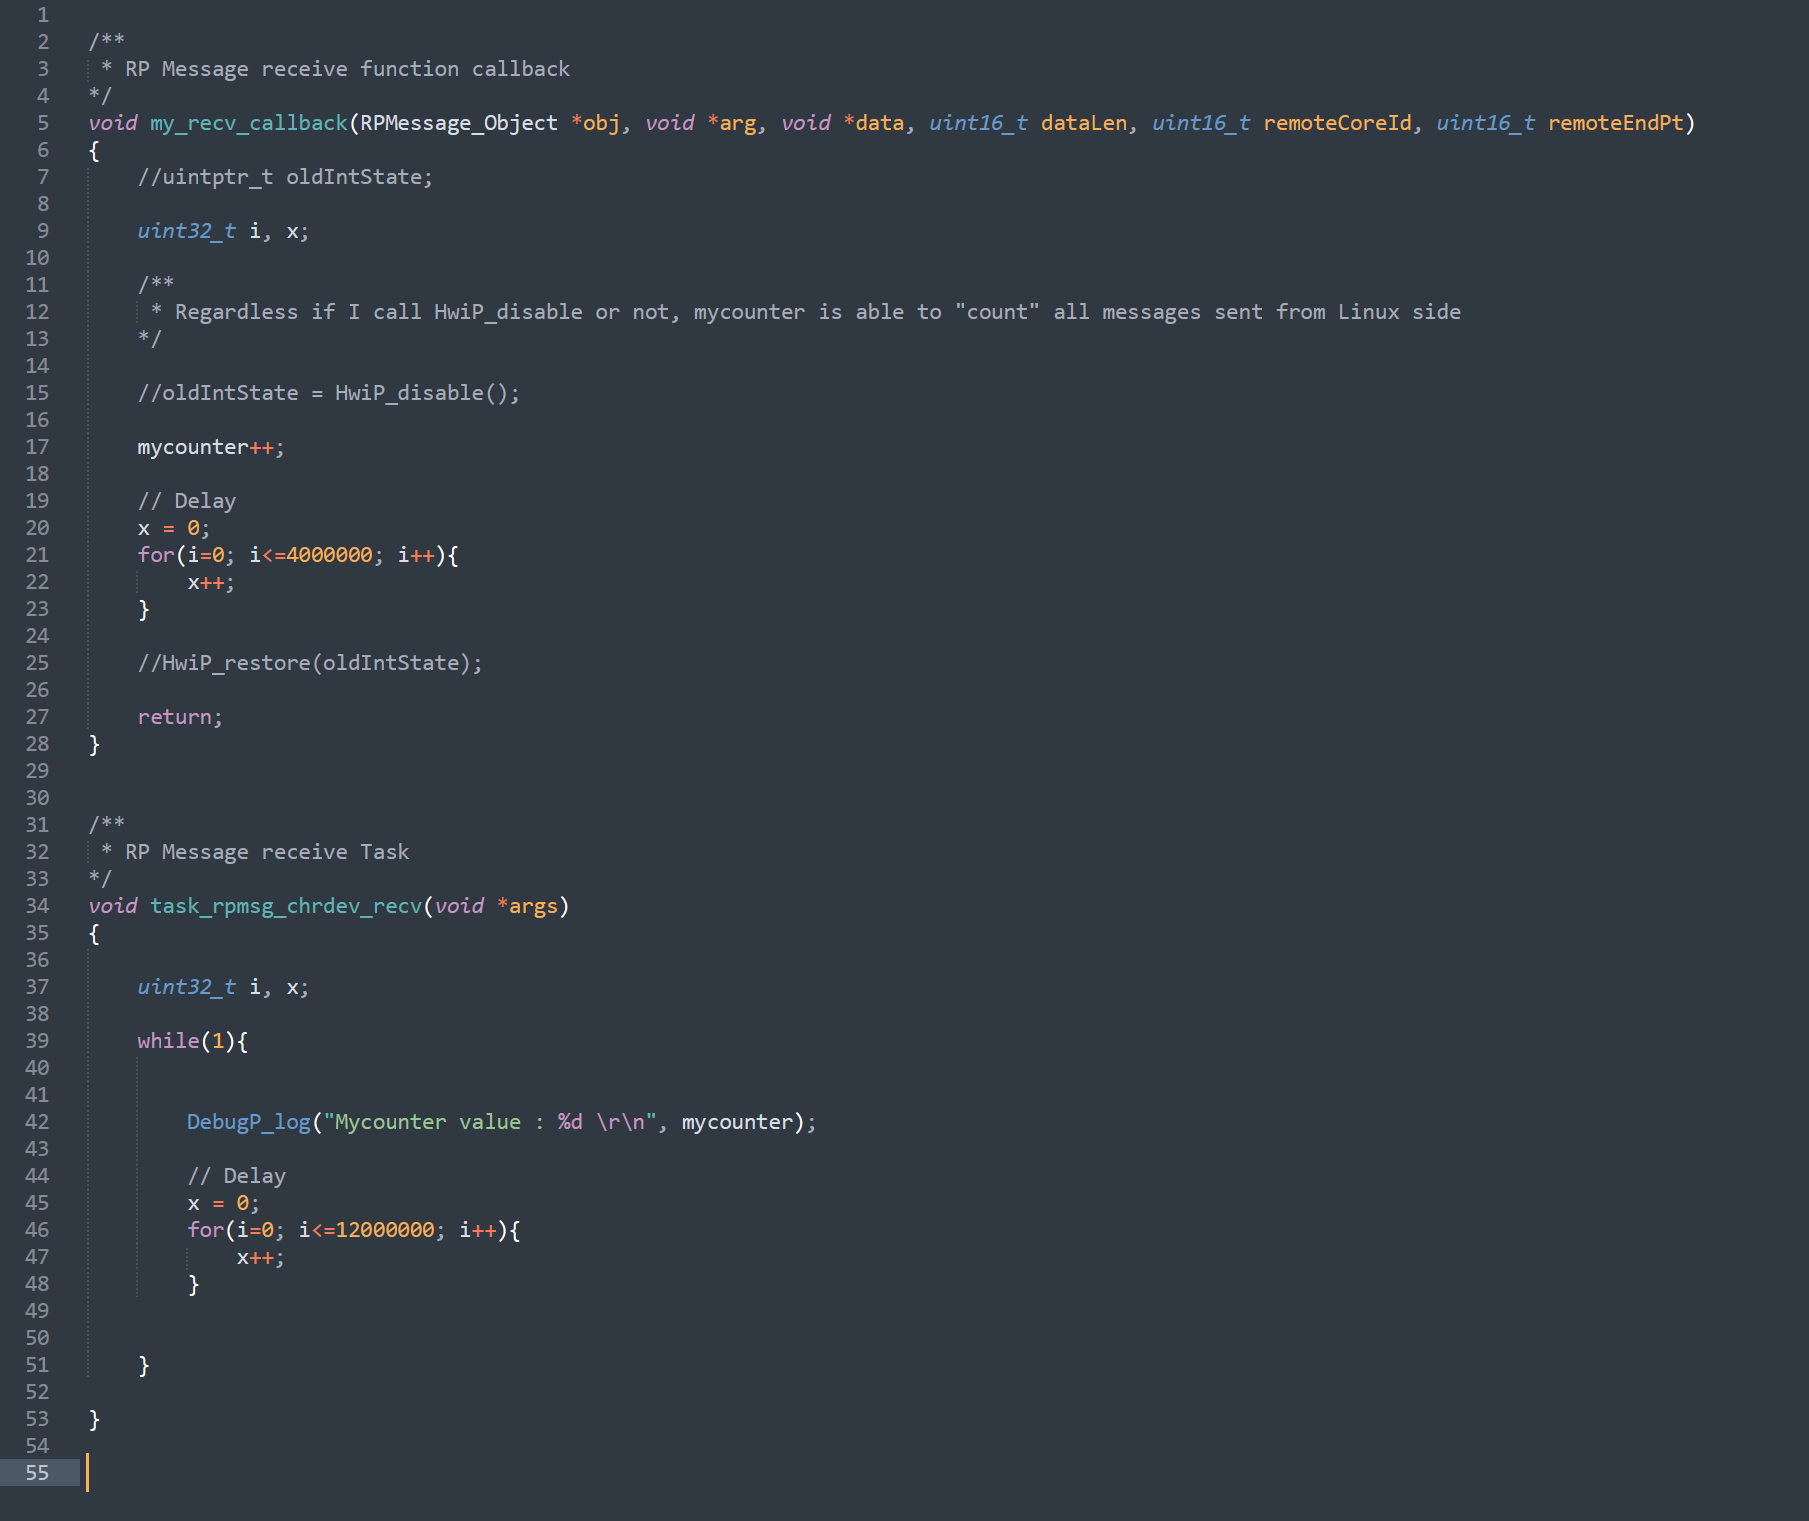
Task: Click the commented uintptr_t oldIntState declaration
Action: (x=285, y=177)
